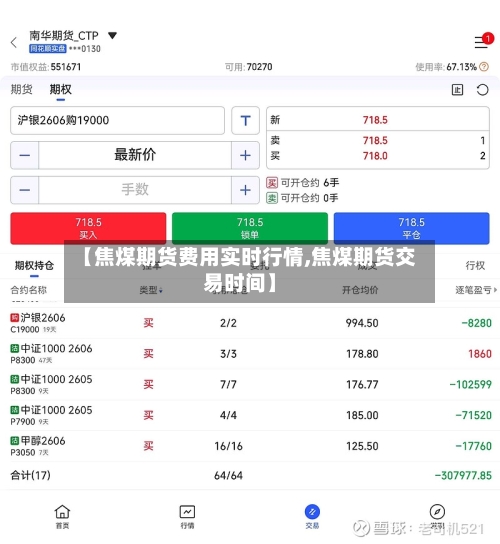Click the sell price 718.5 in quotes
Screen dimensions: 500x544
click(x=375, y=141)
